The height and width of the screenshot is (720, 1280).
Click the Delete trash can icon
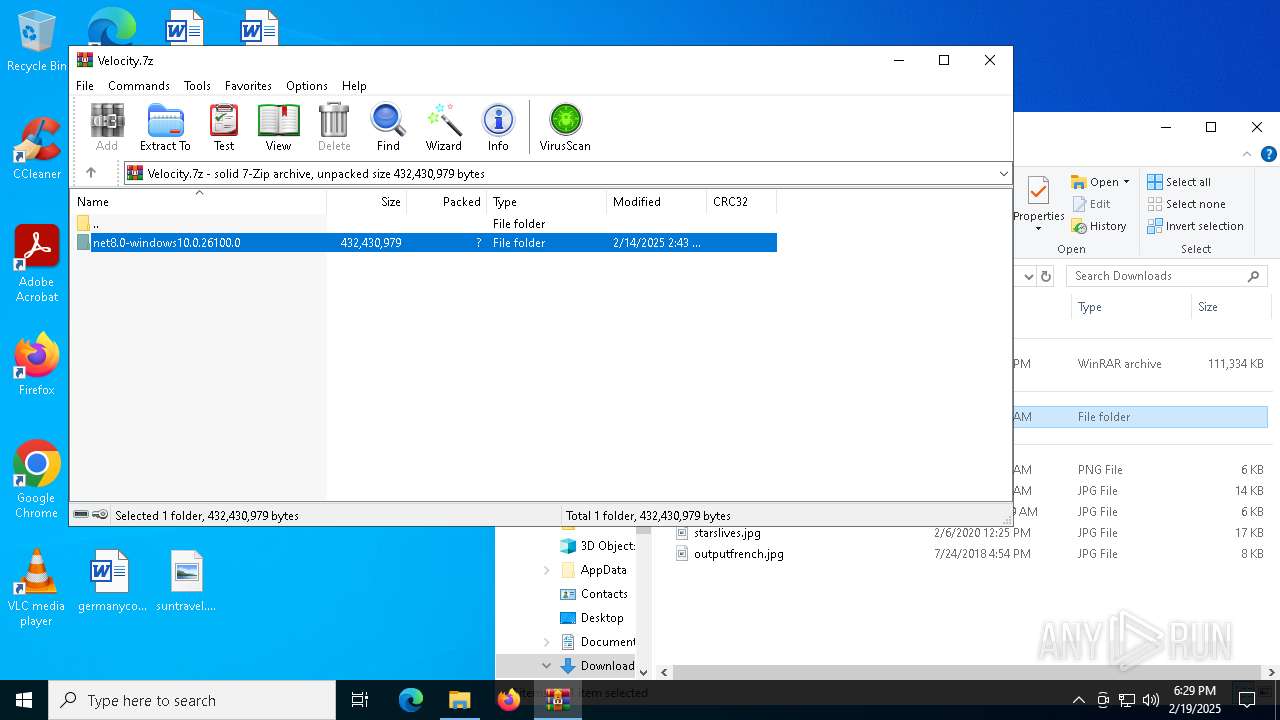334,127
